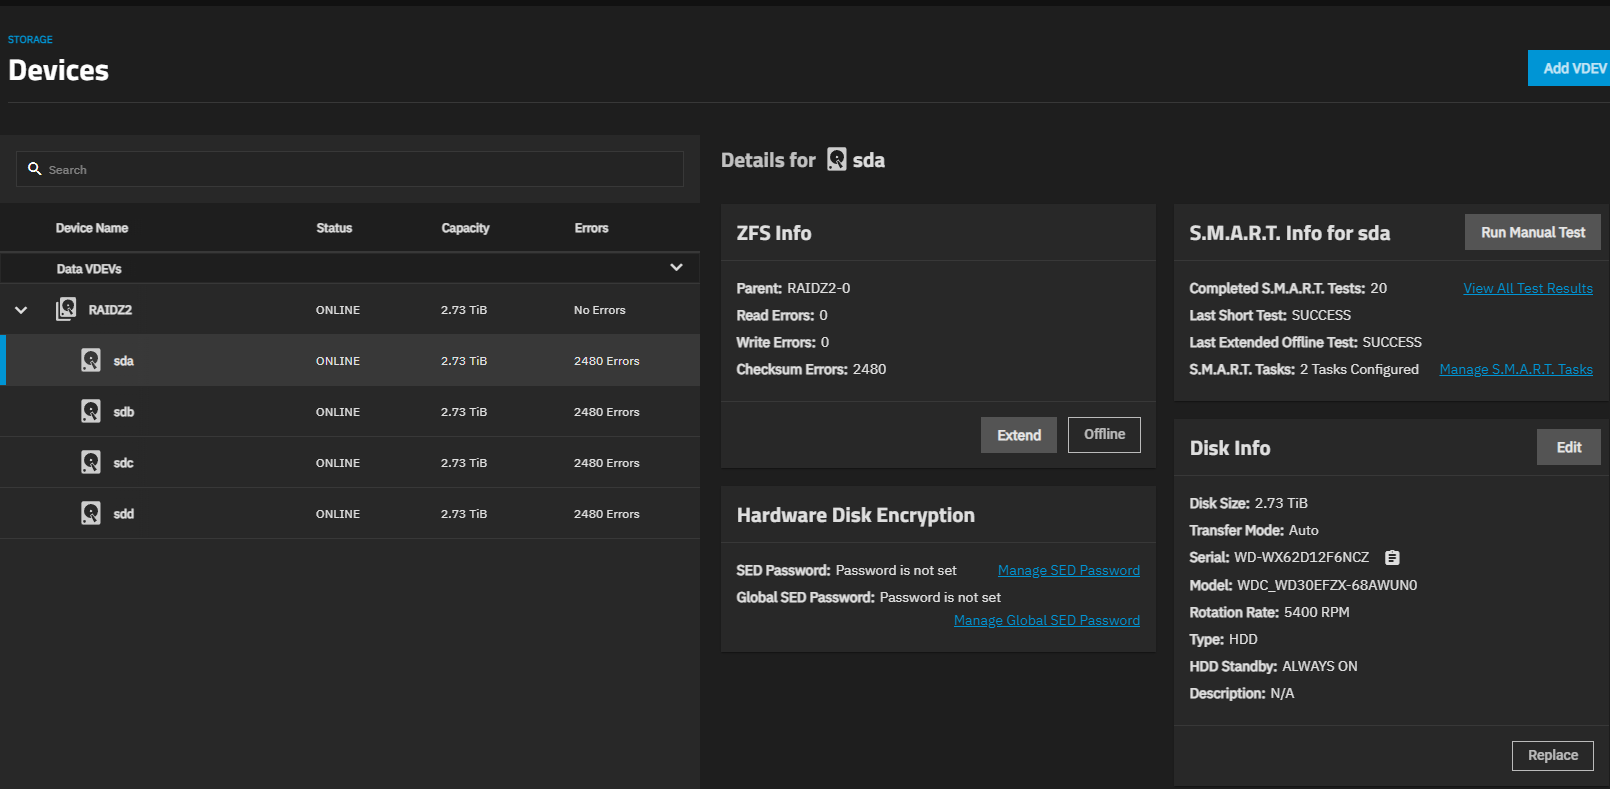Viewport: 1610px width, 789px height.
Task: Click the 'No Errors' cell for RAIDZ2
Action: click(600, 310)
